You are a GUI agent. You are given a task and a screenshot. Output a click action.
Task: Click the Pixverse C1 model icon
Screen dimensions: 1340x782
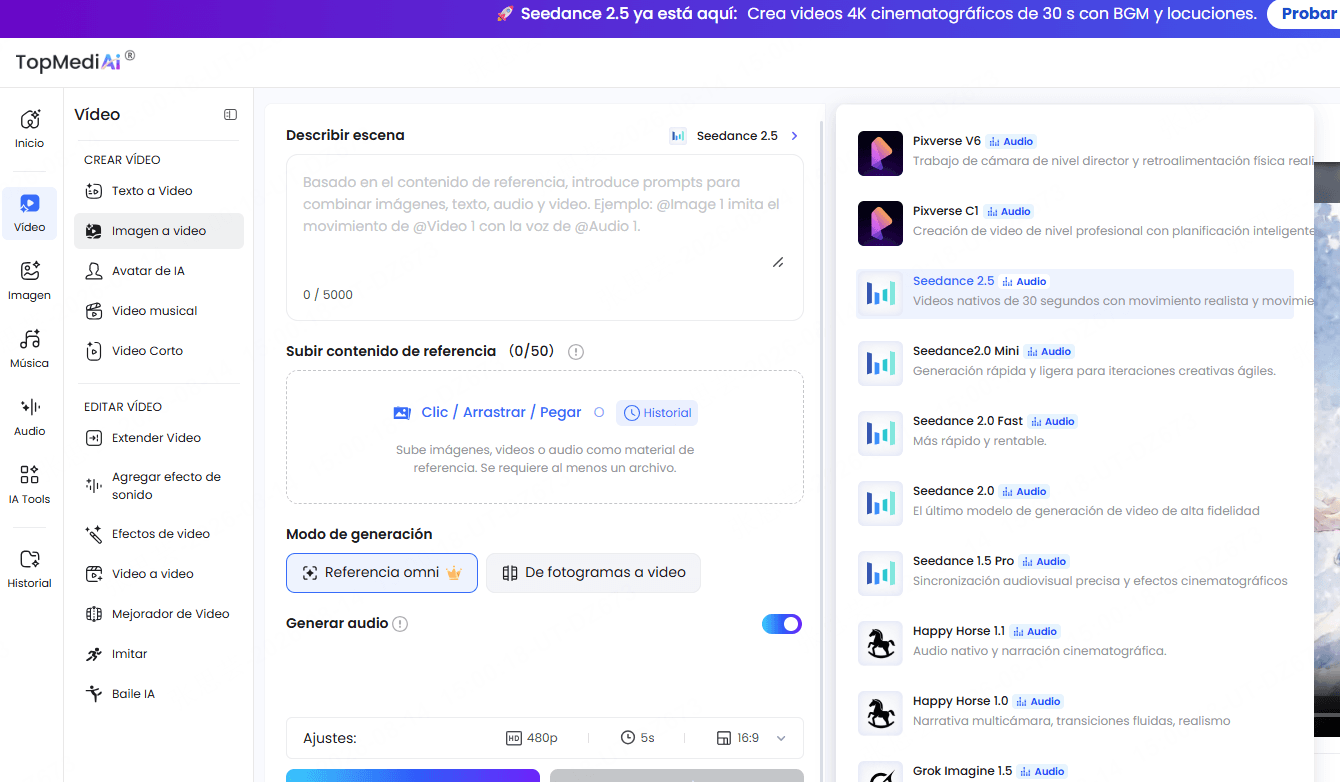880,223
